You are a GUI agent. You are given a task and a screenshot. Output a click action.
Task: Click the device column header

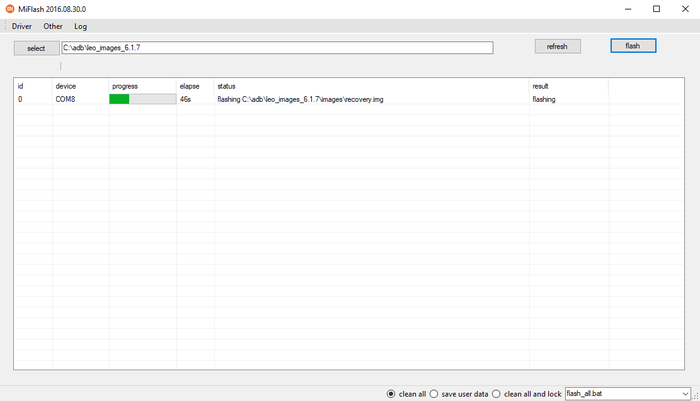[66, 86]
